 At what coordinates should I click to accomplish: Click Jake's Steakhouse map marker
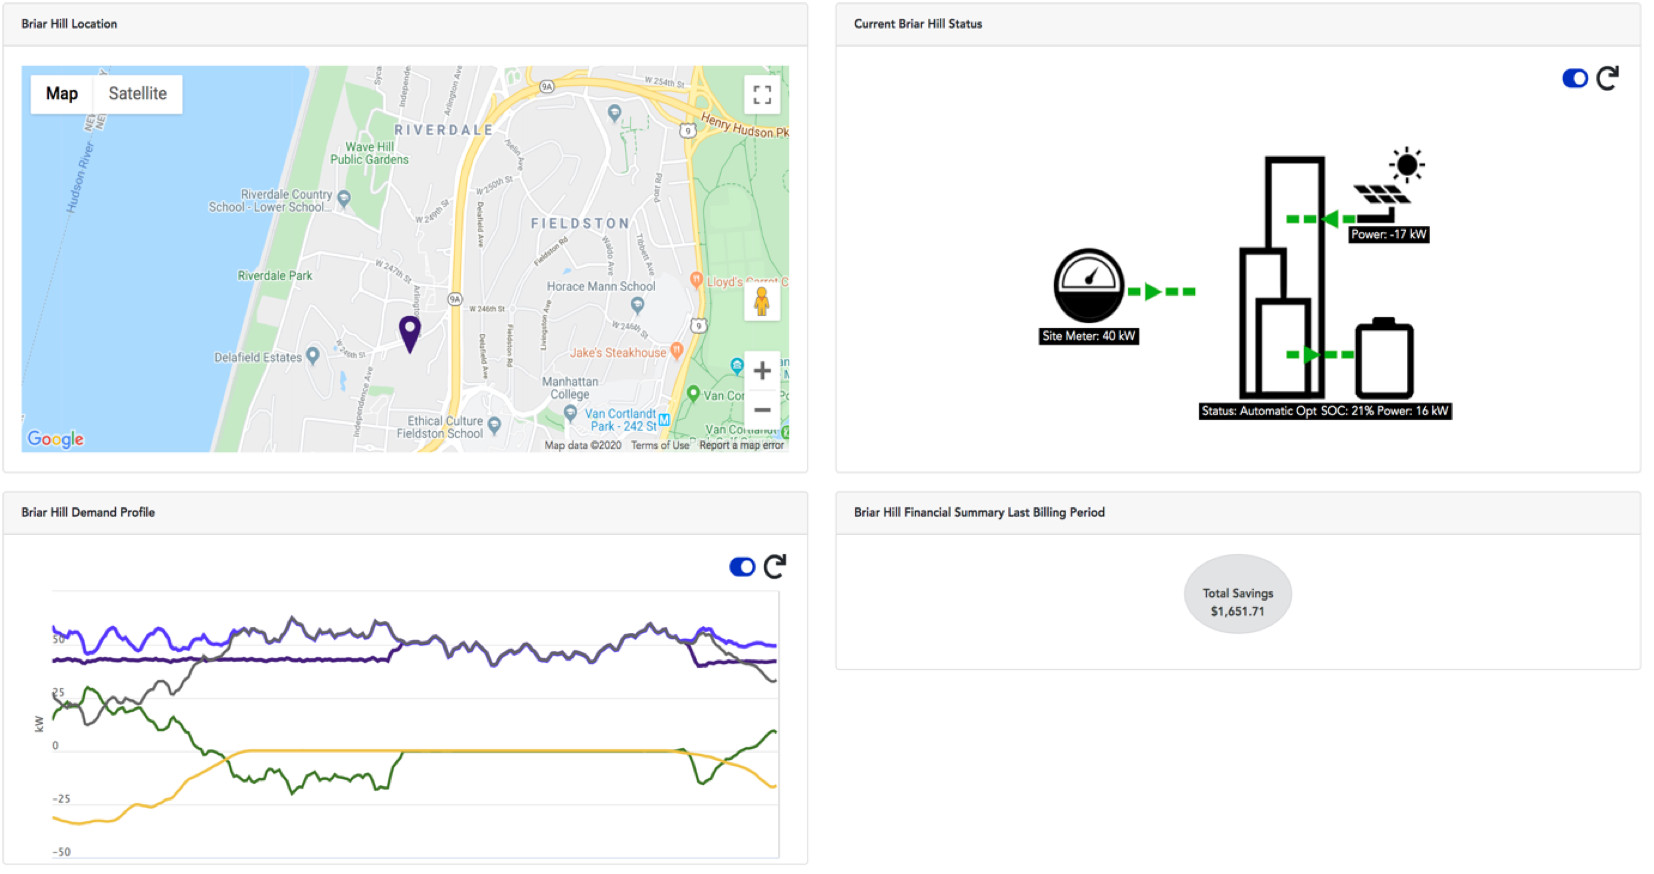(x=677, y=350)
